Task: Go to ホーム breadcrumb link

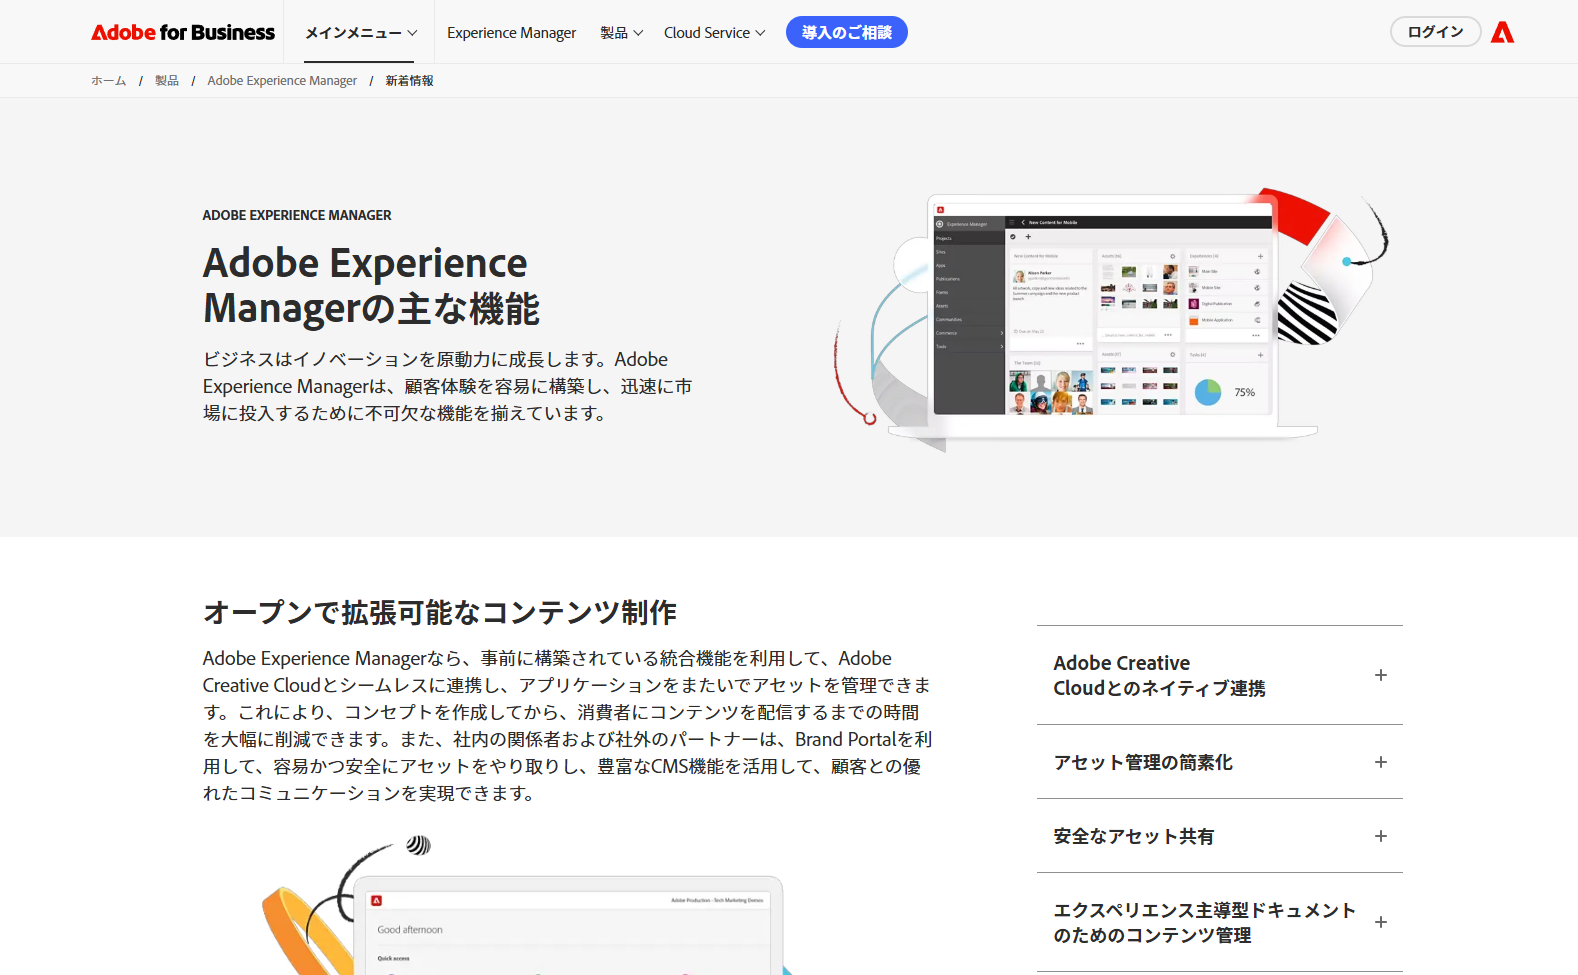Action: (x=108, y=81)
